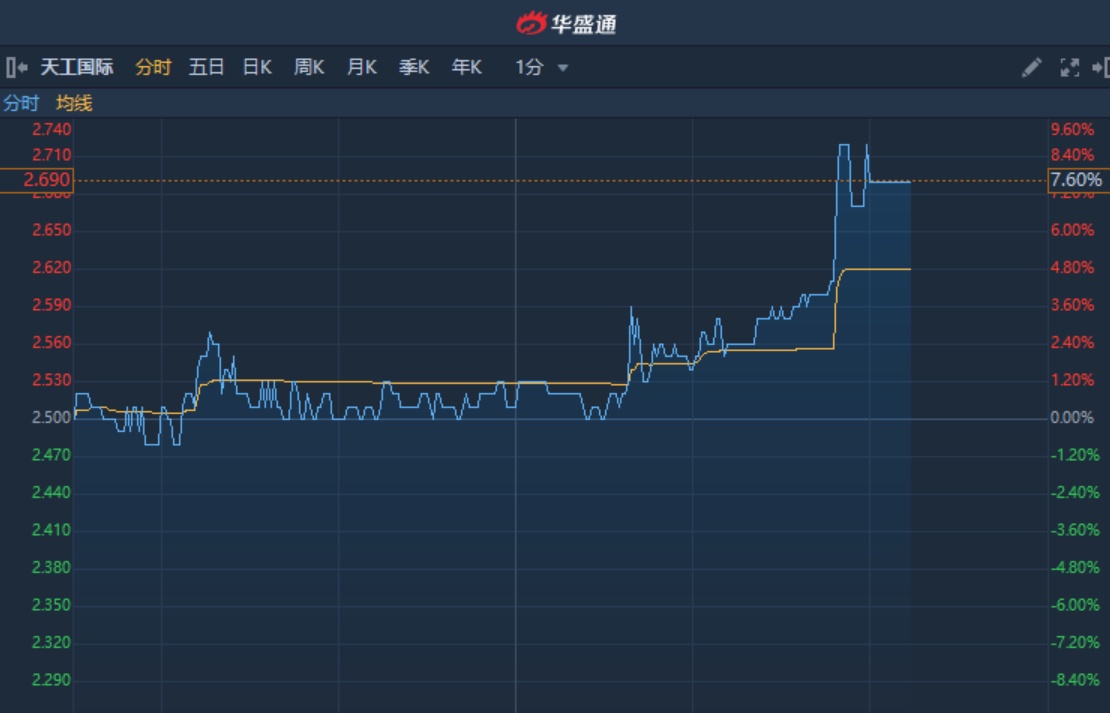Click the 2.560 price axis label
Viewport: 1110px width, 713px height.
pos(52,343)
